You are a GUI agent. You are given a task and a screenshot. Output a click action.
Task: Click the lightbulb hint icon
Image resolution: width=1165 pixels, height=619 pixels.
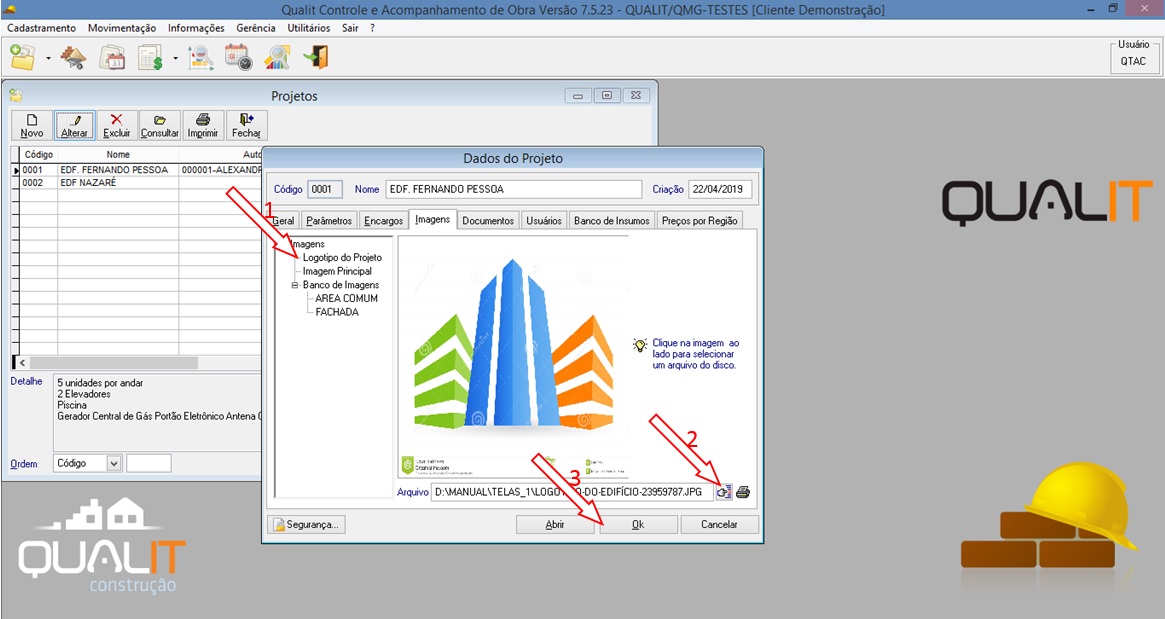[x=640, y=346]
